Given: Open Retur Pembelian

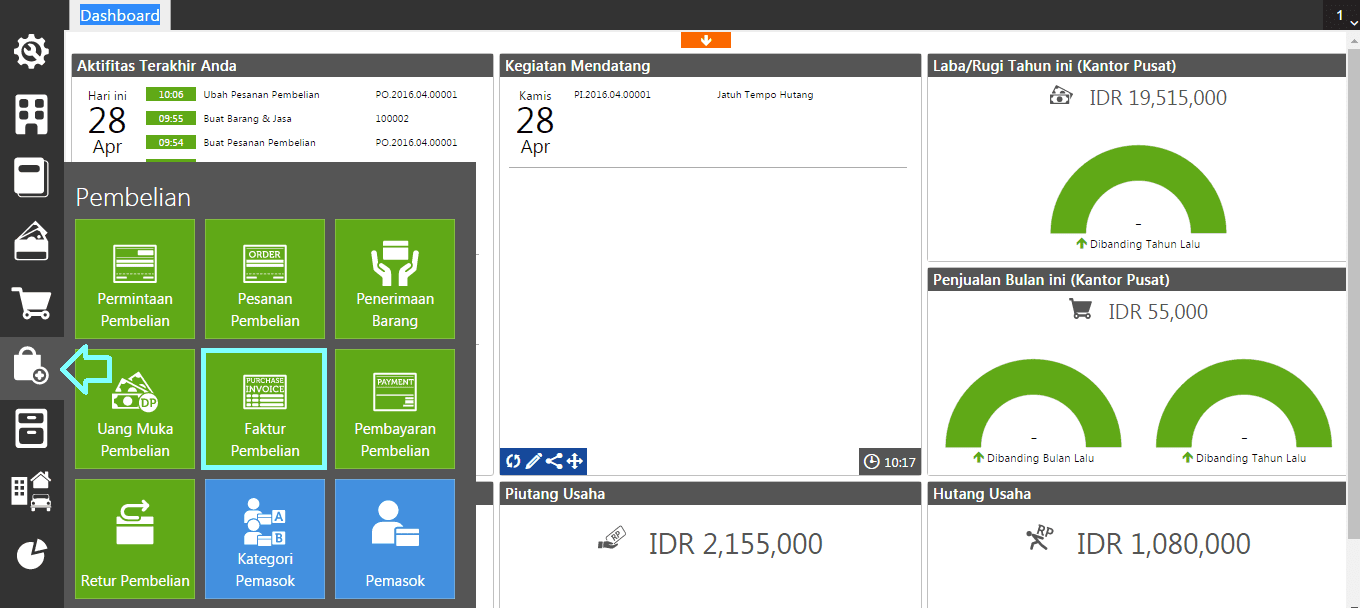Looking at the screenshot, I should click(134, 539).
